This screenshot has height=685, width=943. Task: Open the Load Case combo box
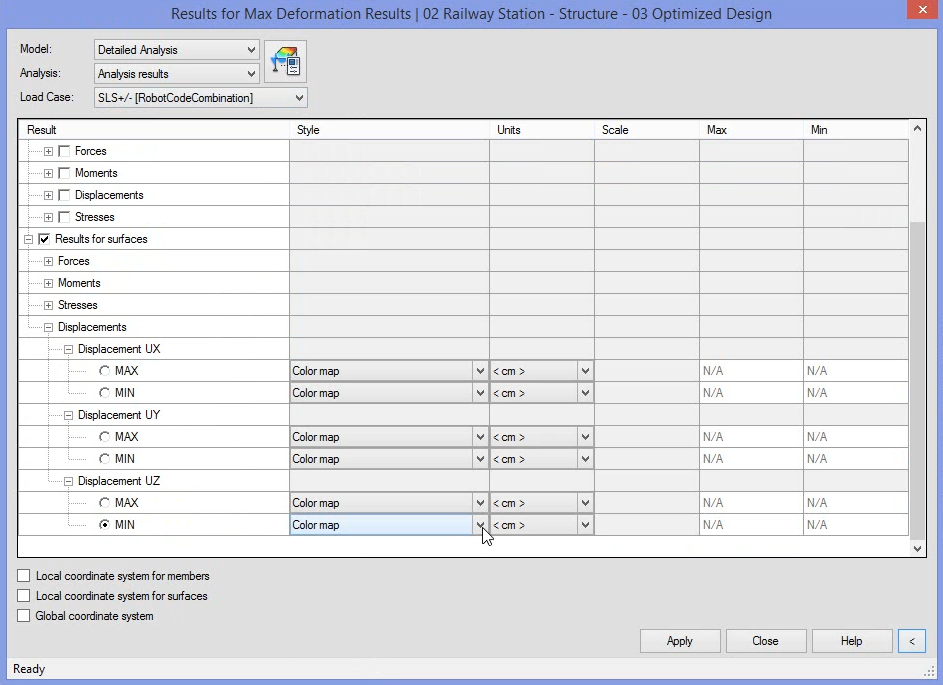tap(297, 98)
